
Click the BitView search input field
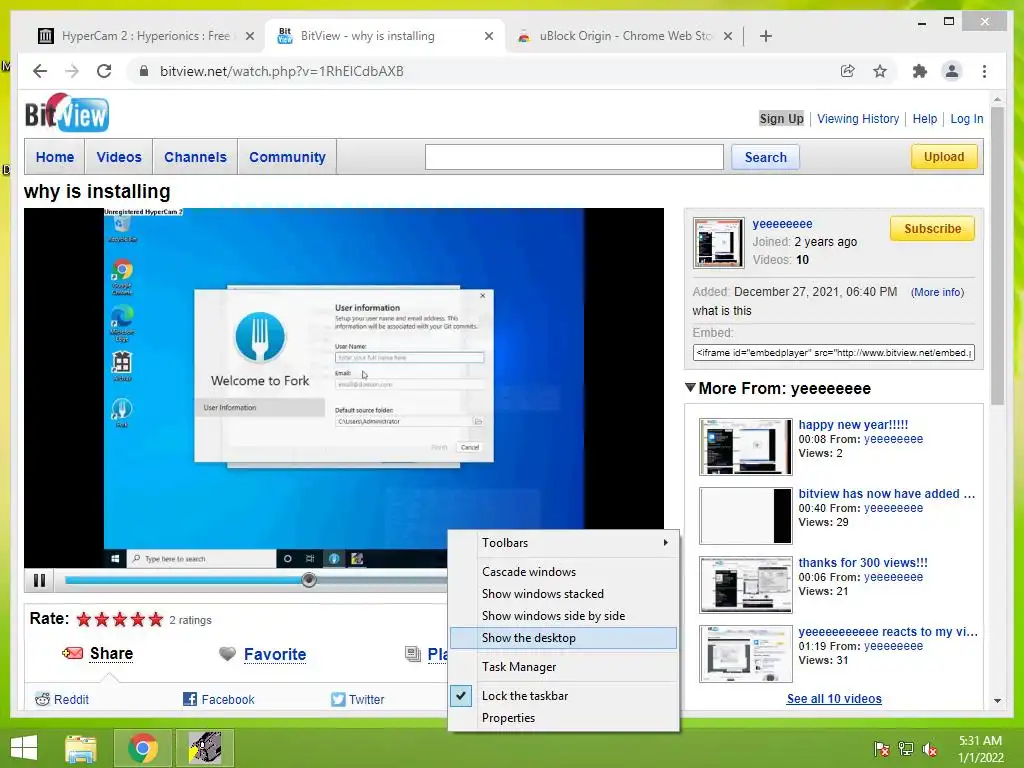pyautogui.click(x=574, y=157)
